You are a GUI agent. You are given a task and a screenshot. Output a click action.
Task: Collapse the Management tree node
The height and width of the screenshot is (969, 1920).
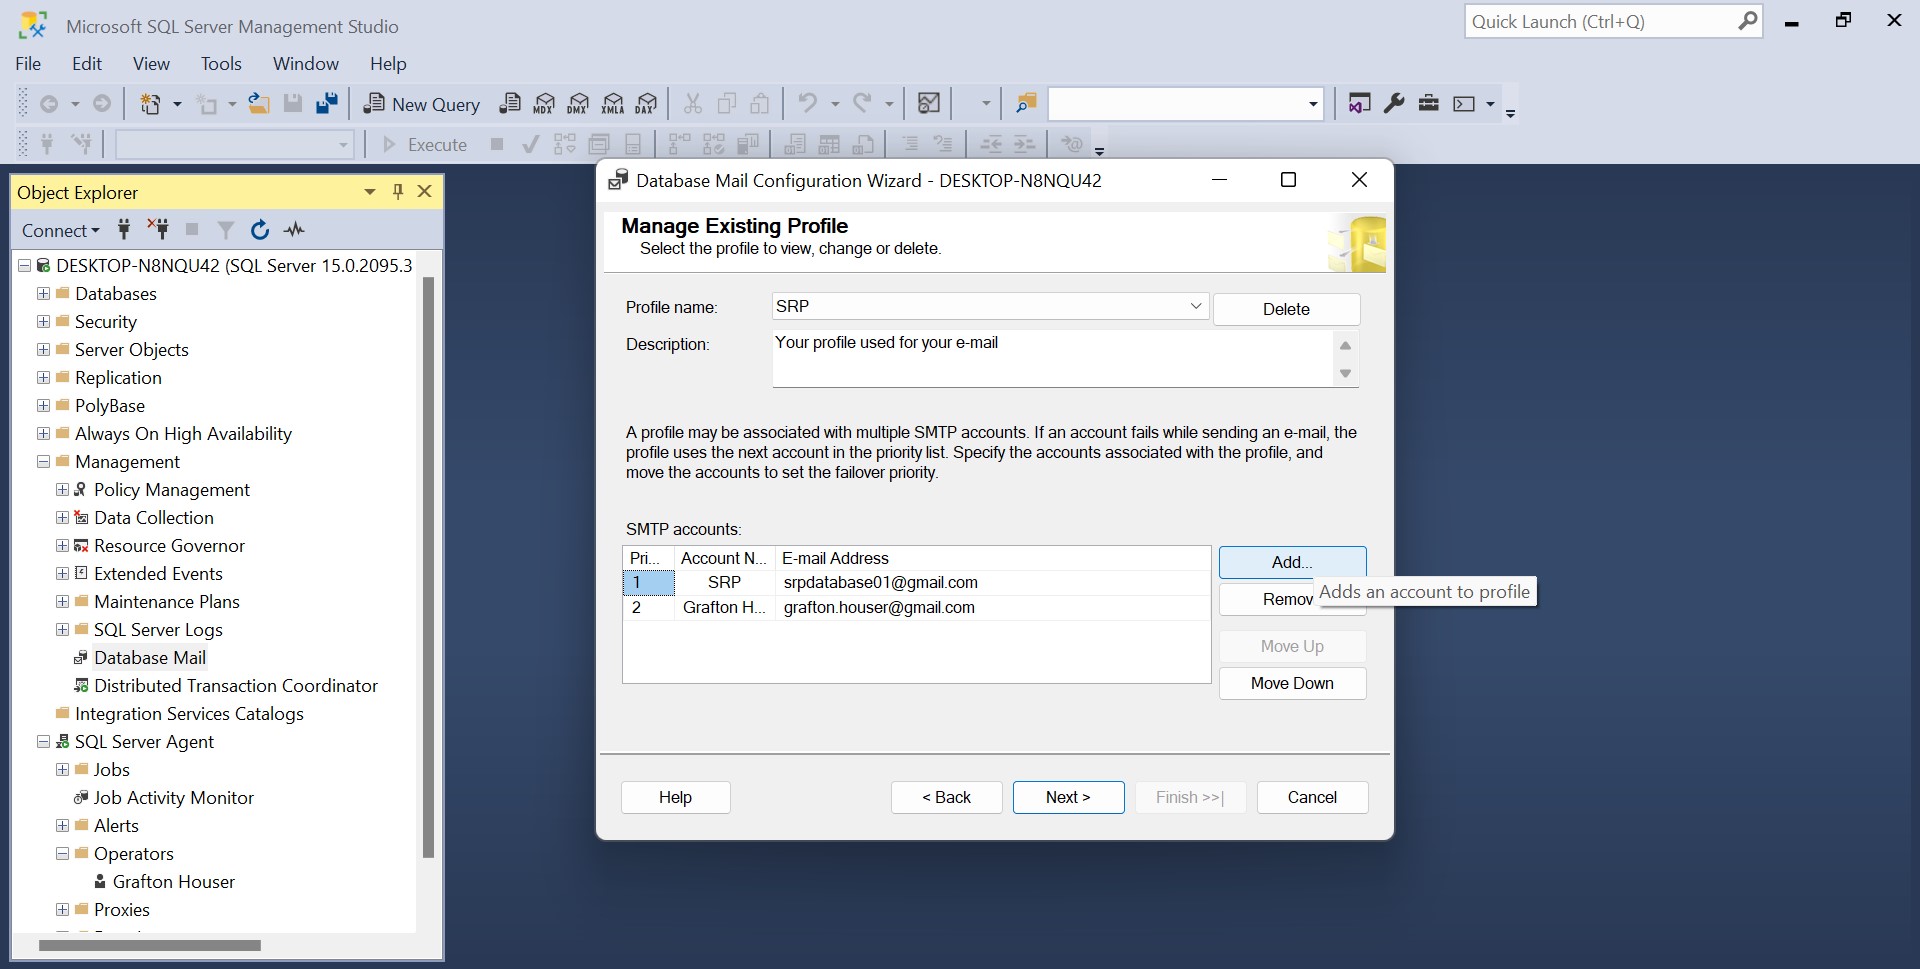tap(44, 462)
